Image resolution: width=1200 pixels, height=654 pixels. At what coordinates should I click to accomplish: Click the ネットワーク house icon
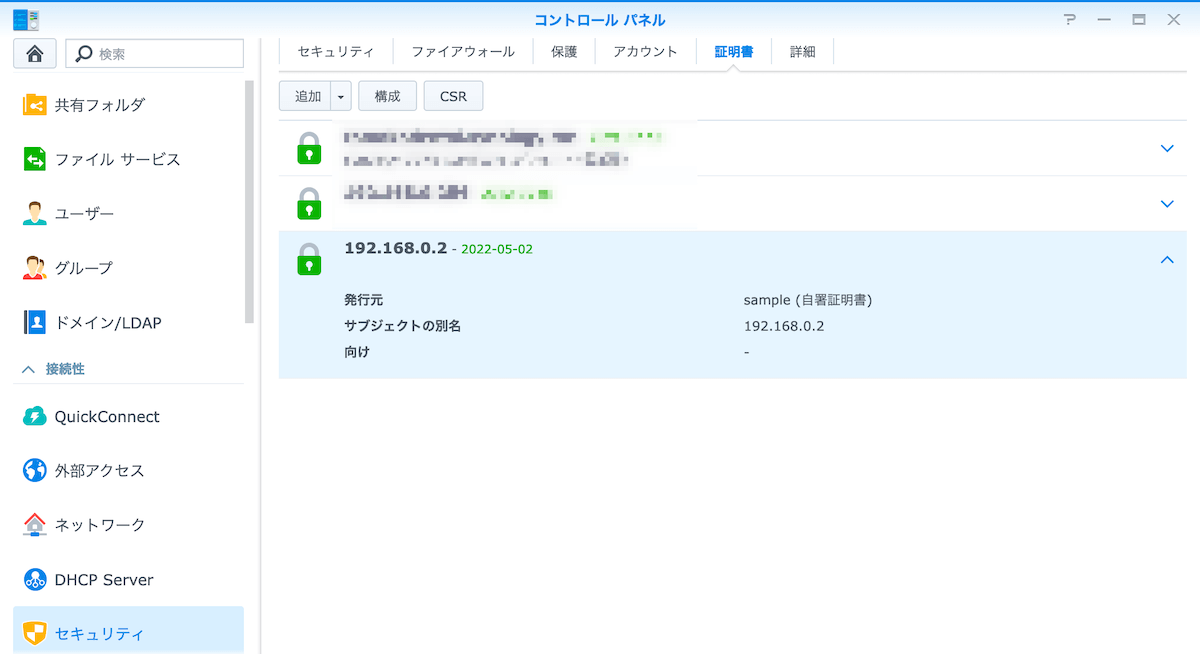[x=35, y=525]
